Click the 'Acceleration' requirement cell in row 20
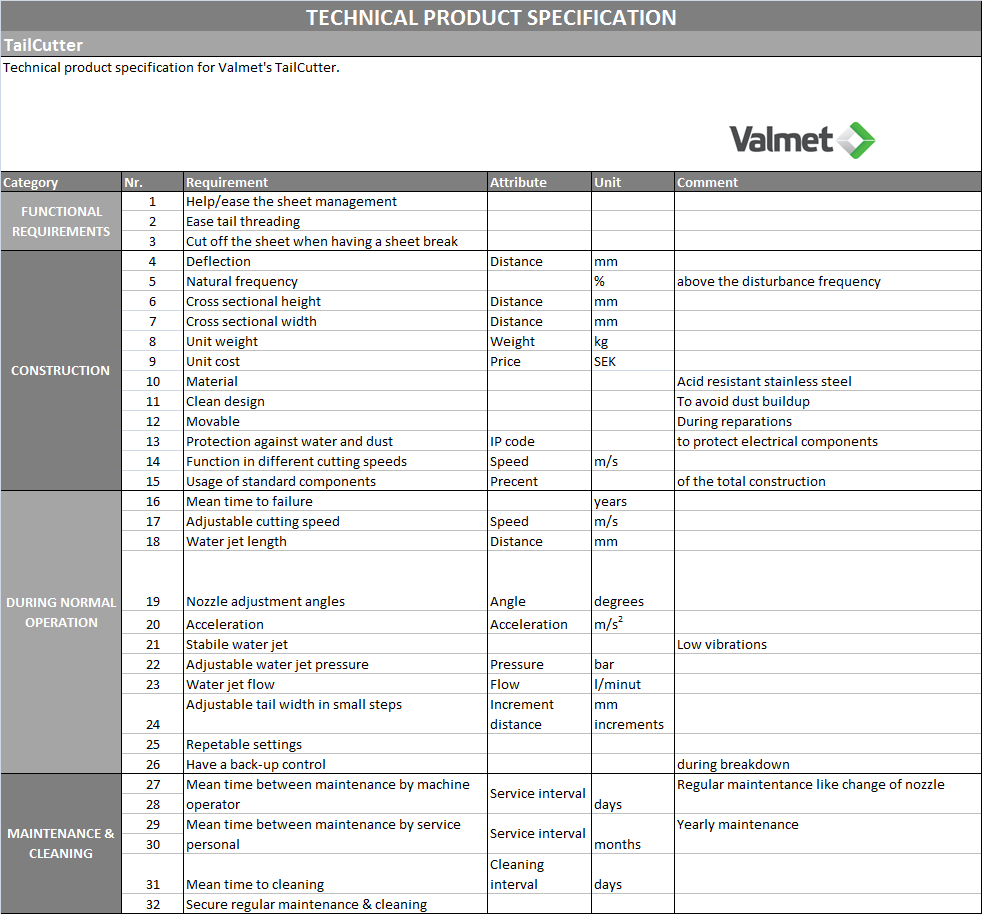 (335, 623)
